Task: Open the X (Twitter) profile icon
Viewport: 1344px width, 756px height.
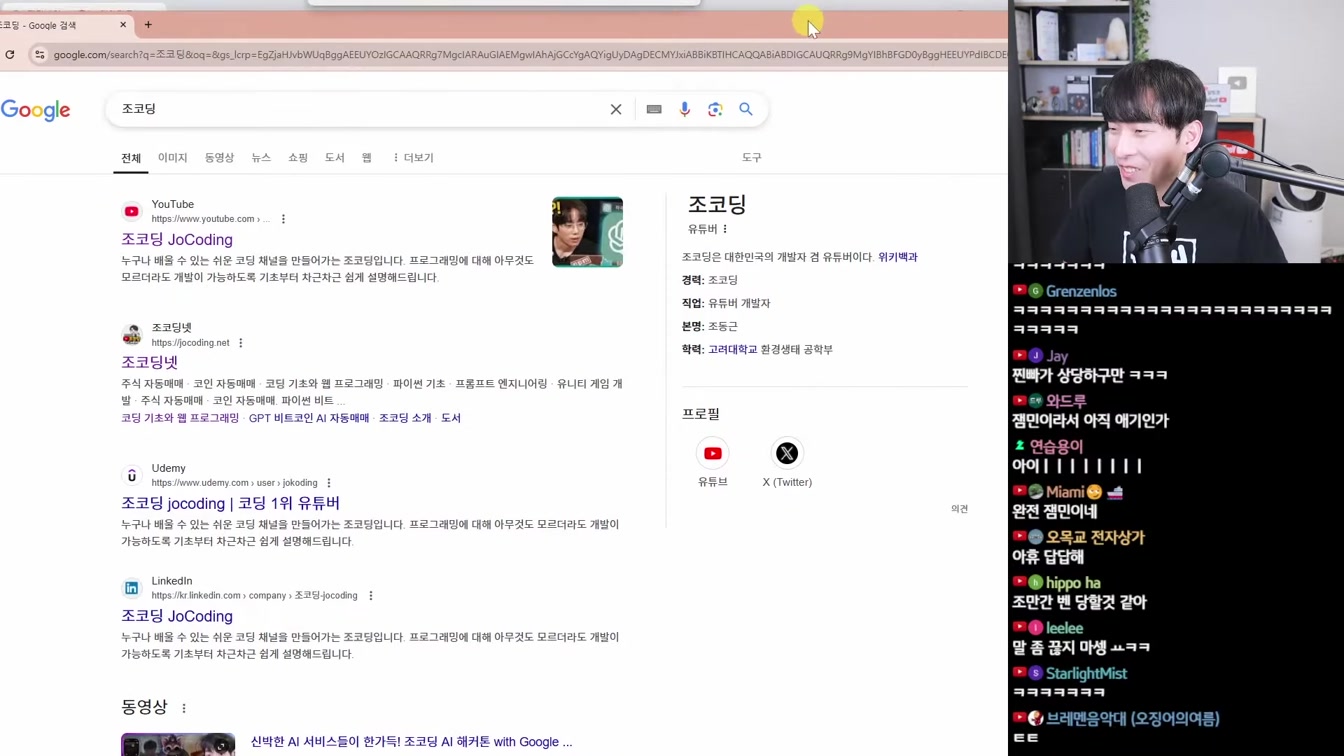Action: pyautogui.click(x=787, y=454)
